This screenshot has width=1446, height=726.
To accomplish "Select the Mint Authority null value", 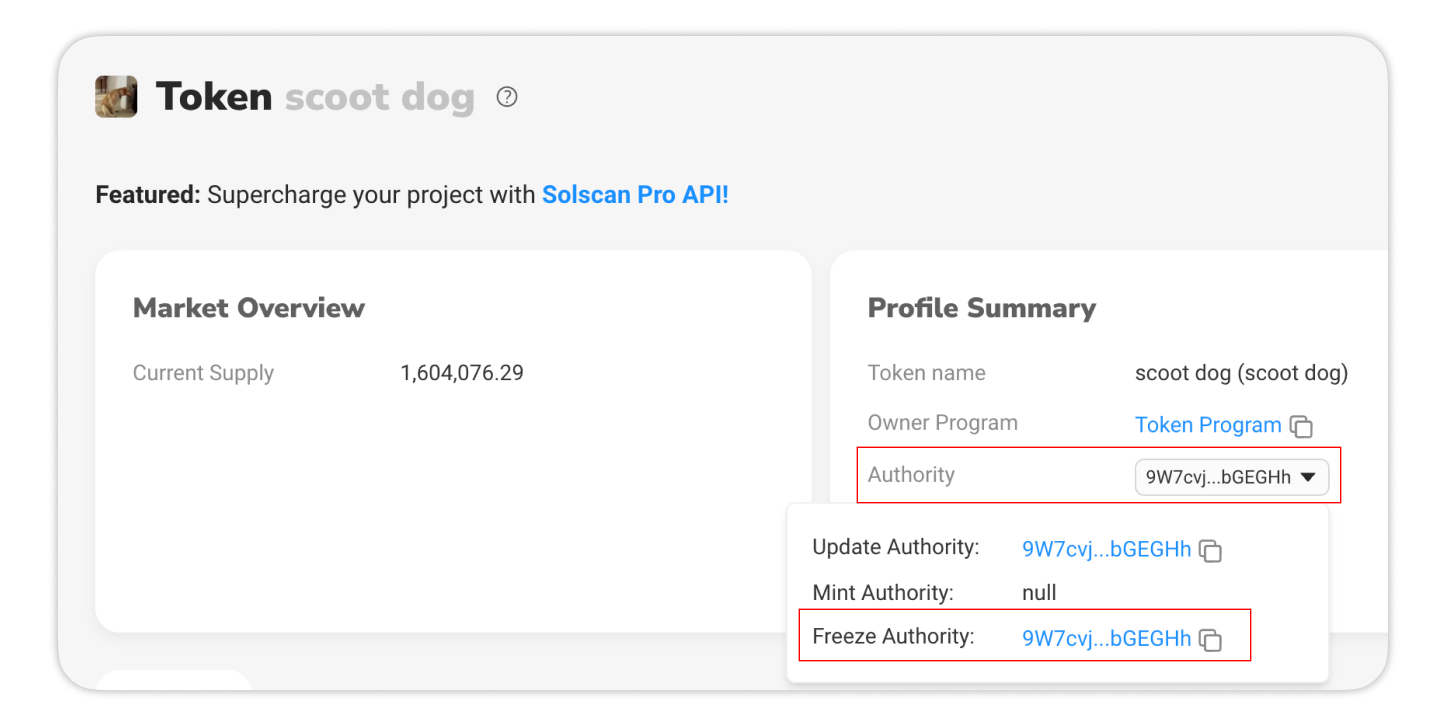I will pyautogui.click(x=1039, y=593).
